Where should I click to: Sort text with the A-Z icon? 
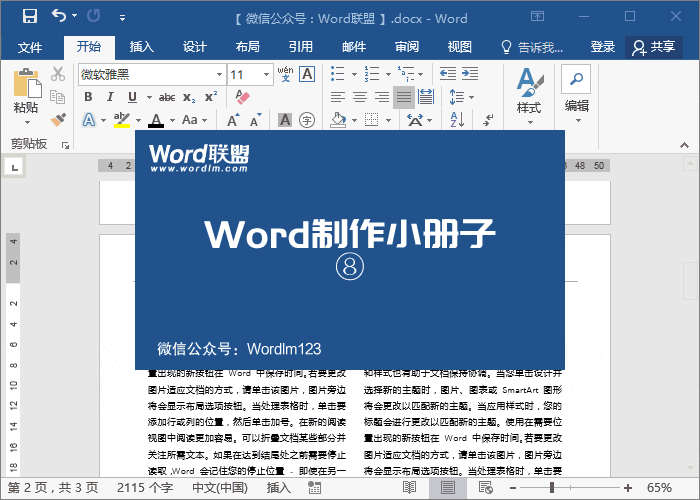457,120
